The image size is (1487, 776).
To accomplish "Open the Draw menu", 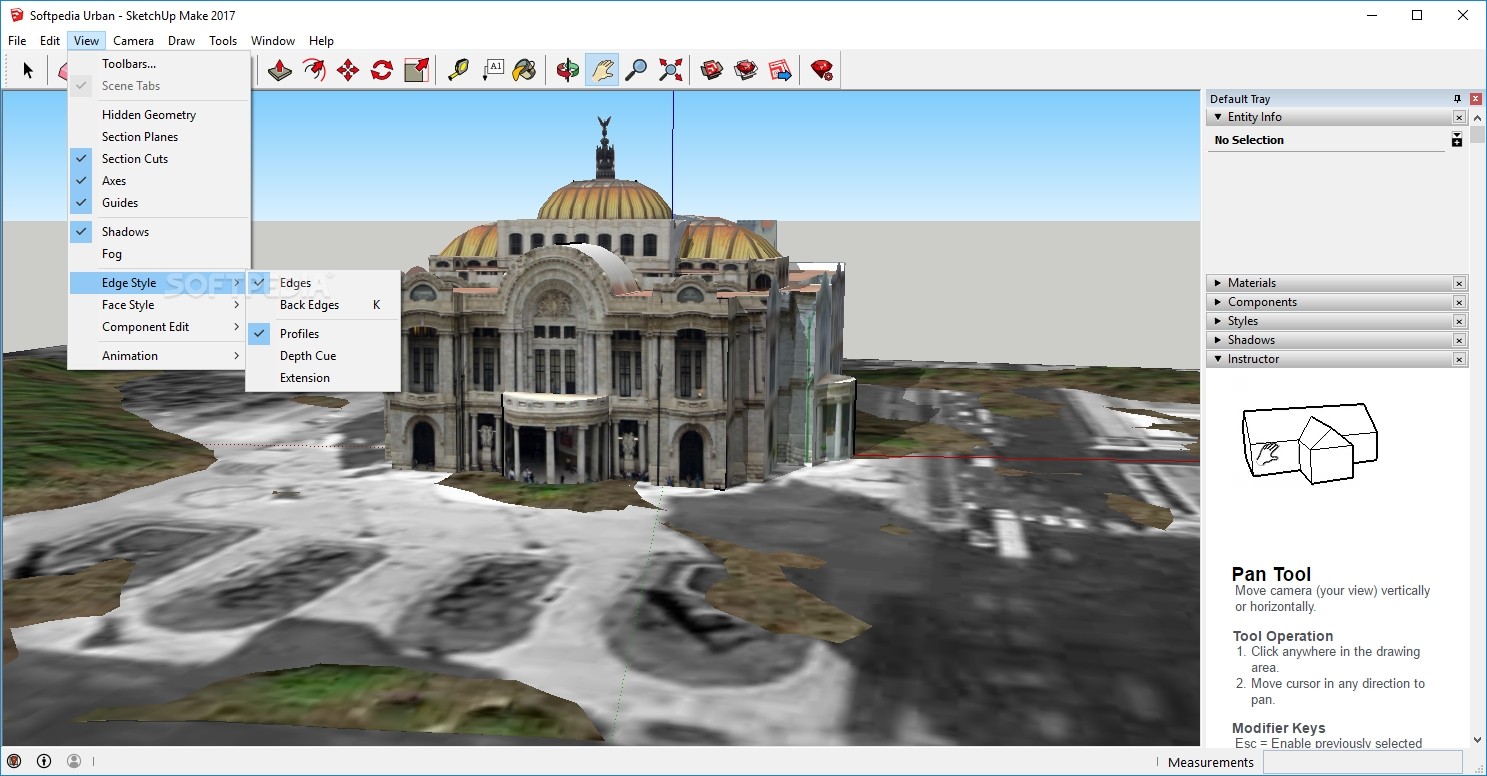I will click(x=181, y=41).
